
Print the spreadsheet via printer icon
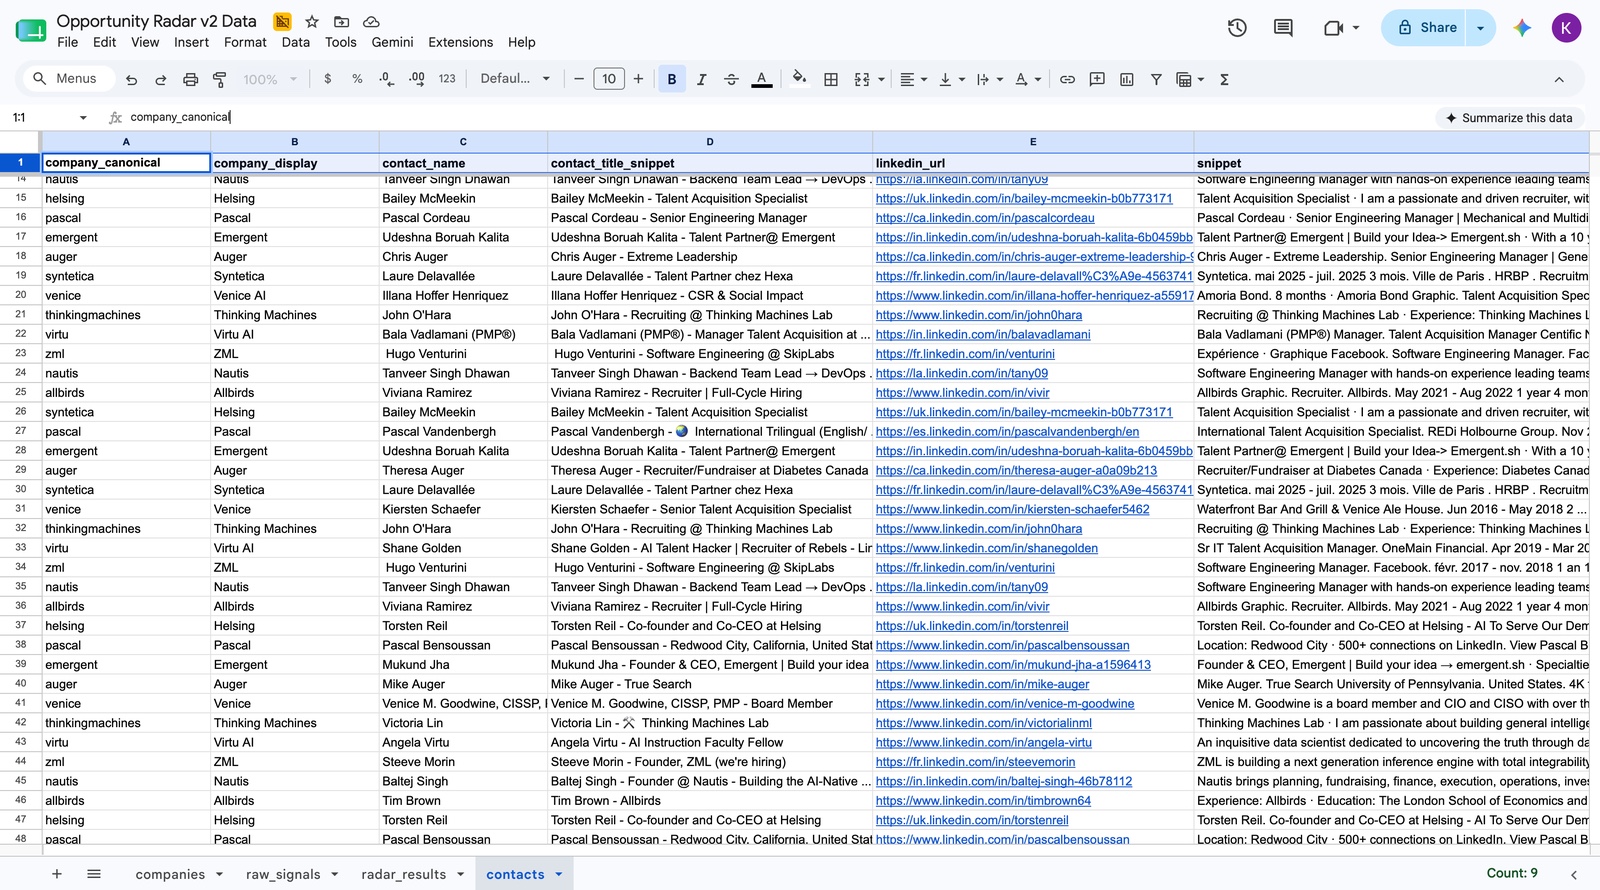pyautogui.click(x=190, y=79)
